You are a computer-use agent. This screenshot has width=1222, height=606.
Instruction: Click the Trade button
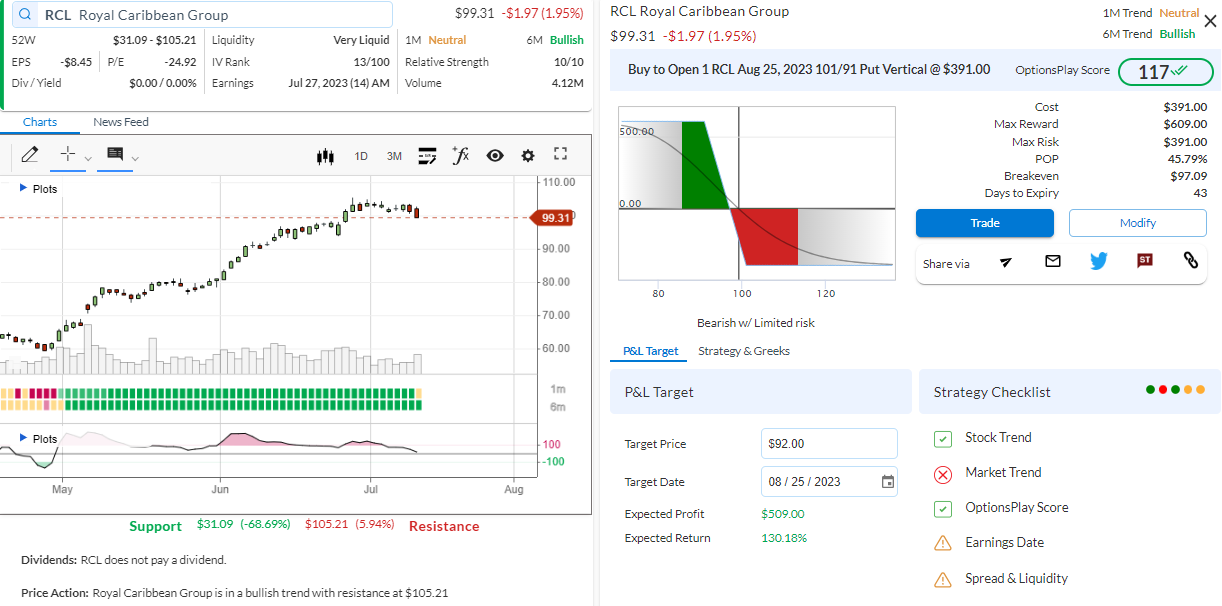click(985, 223)
